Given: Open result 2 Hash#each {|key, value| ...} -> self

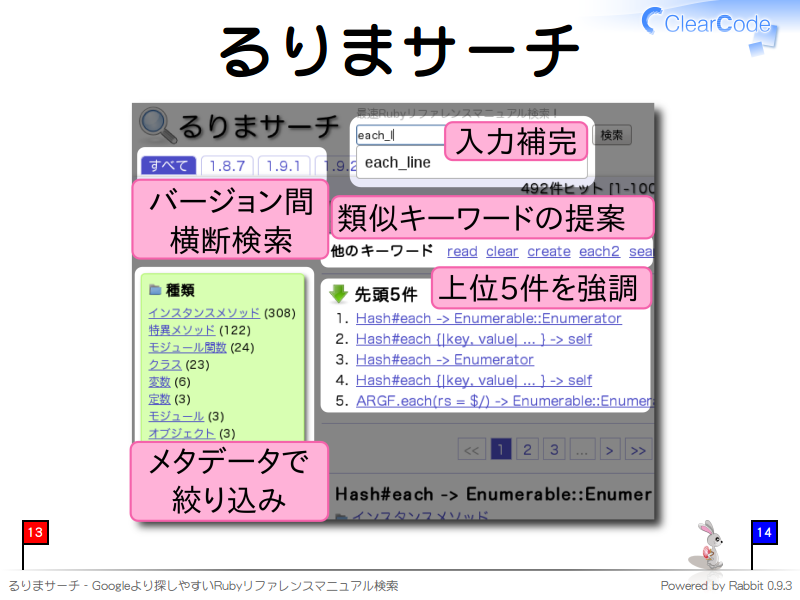Looking at the screenshot, I should [473, 339].
